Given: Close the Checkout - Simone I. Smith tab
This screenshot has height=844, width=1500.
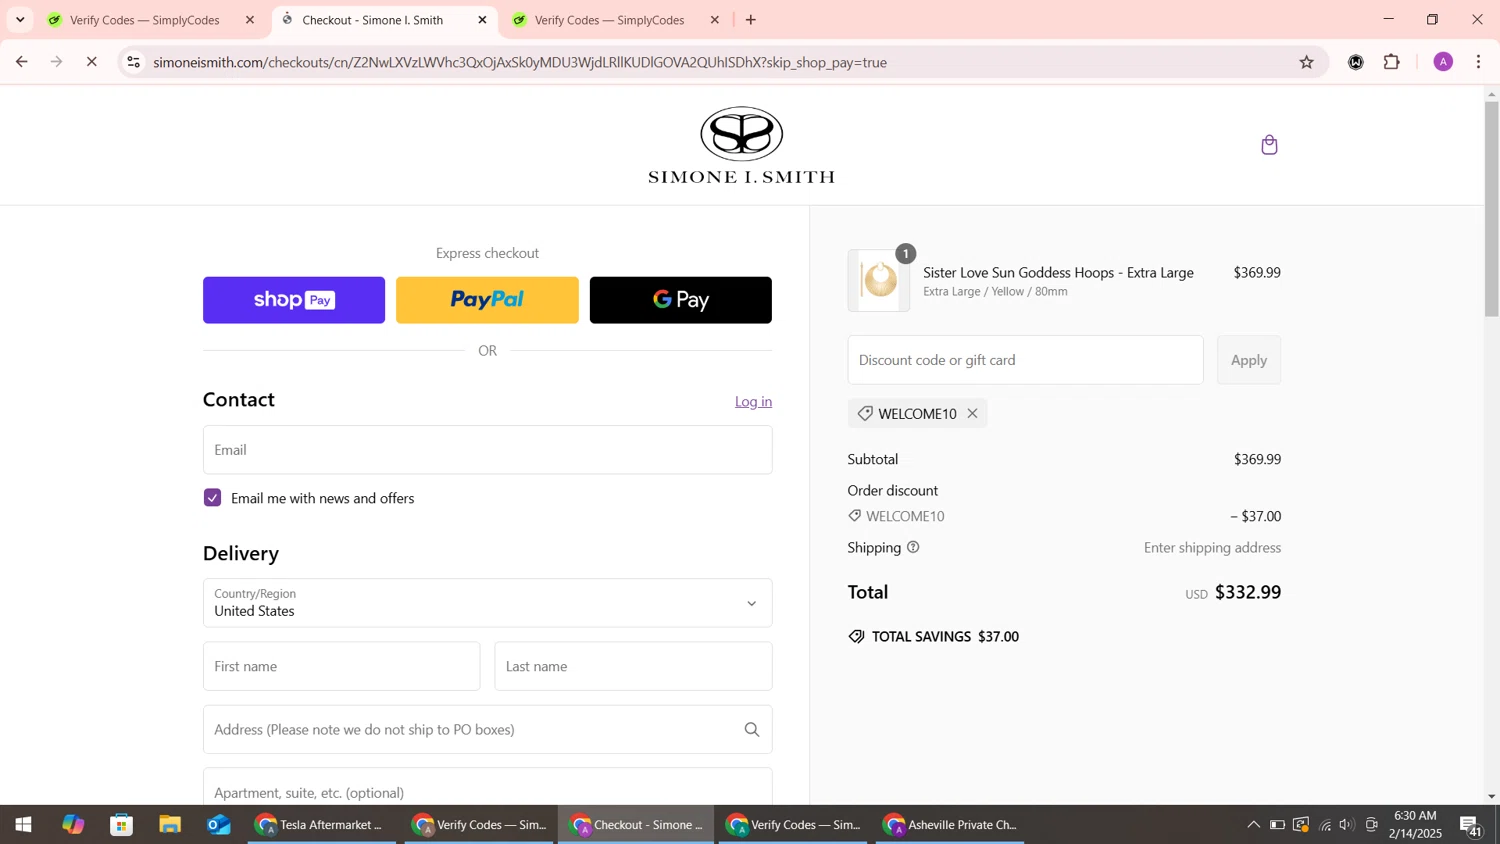Looking at the screenshot, I should [x=482, y=20].
